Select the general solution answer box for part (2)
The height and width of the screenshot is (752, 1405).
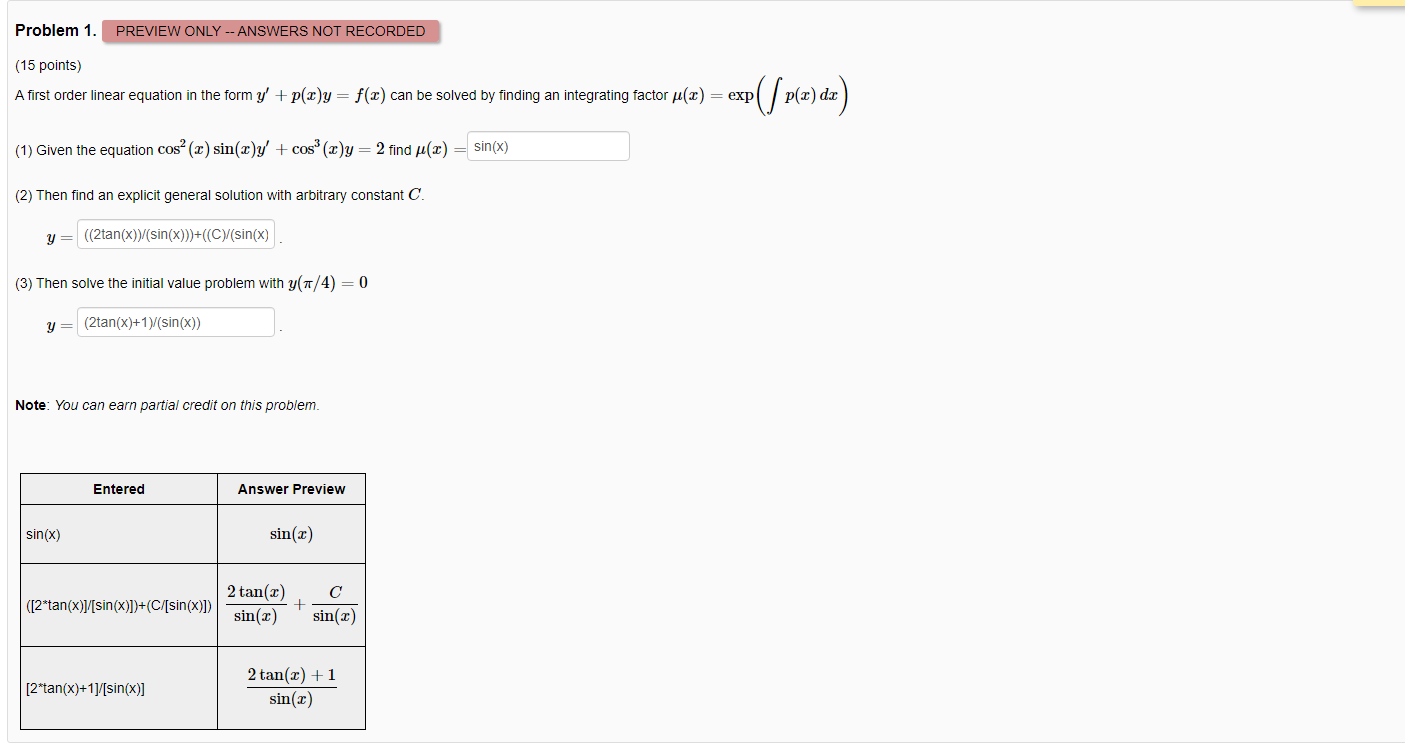[x=176, y=234]
